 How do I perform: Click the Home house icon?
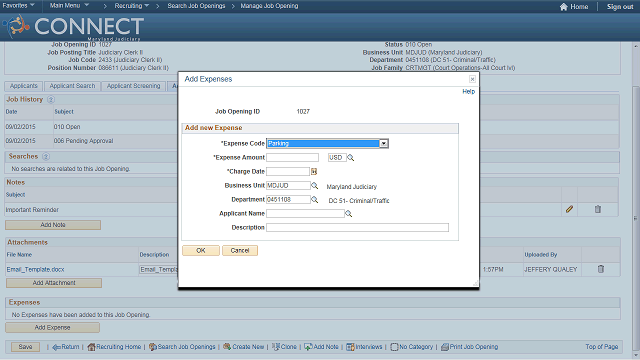564,7
